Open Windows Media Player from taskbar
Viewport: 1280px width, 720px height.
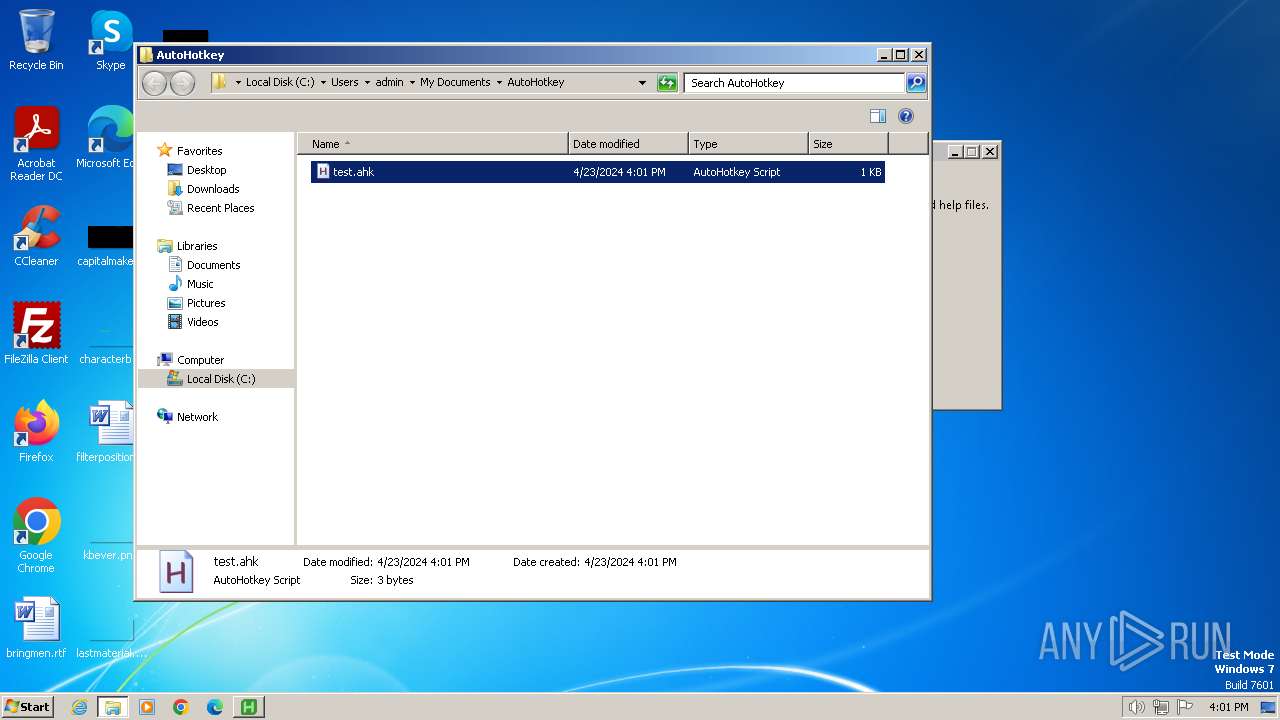click(147, 707)
